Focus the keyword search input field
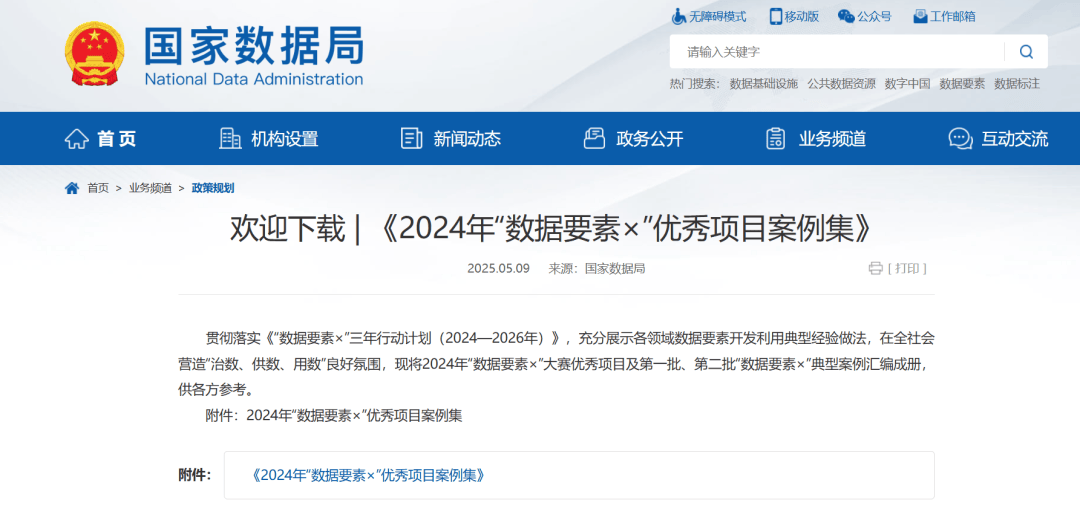The width and height of the screenshot is (1080, 532). pyautogui.click(x=837, y=52)
